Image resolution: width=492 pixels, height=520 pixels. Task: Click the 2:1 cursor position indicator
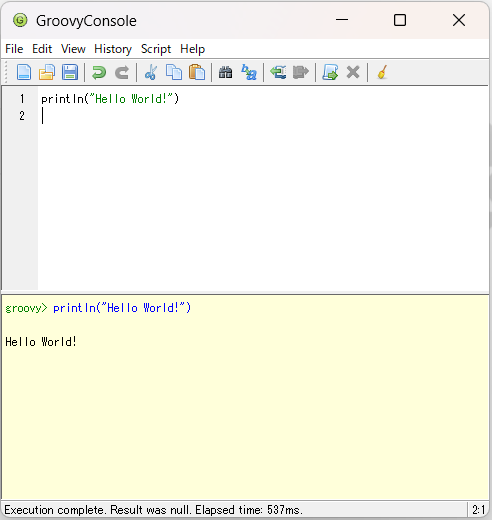(x=479, y=510)
